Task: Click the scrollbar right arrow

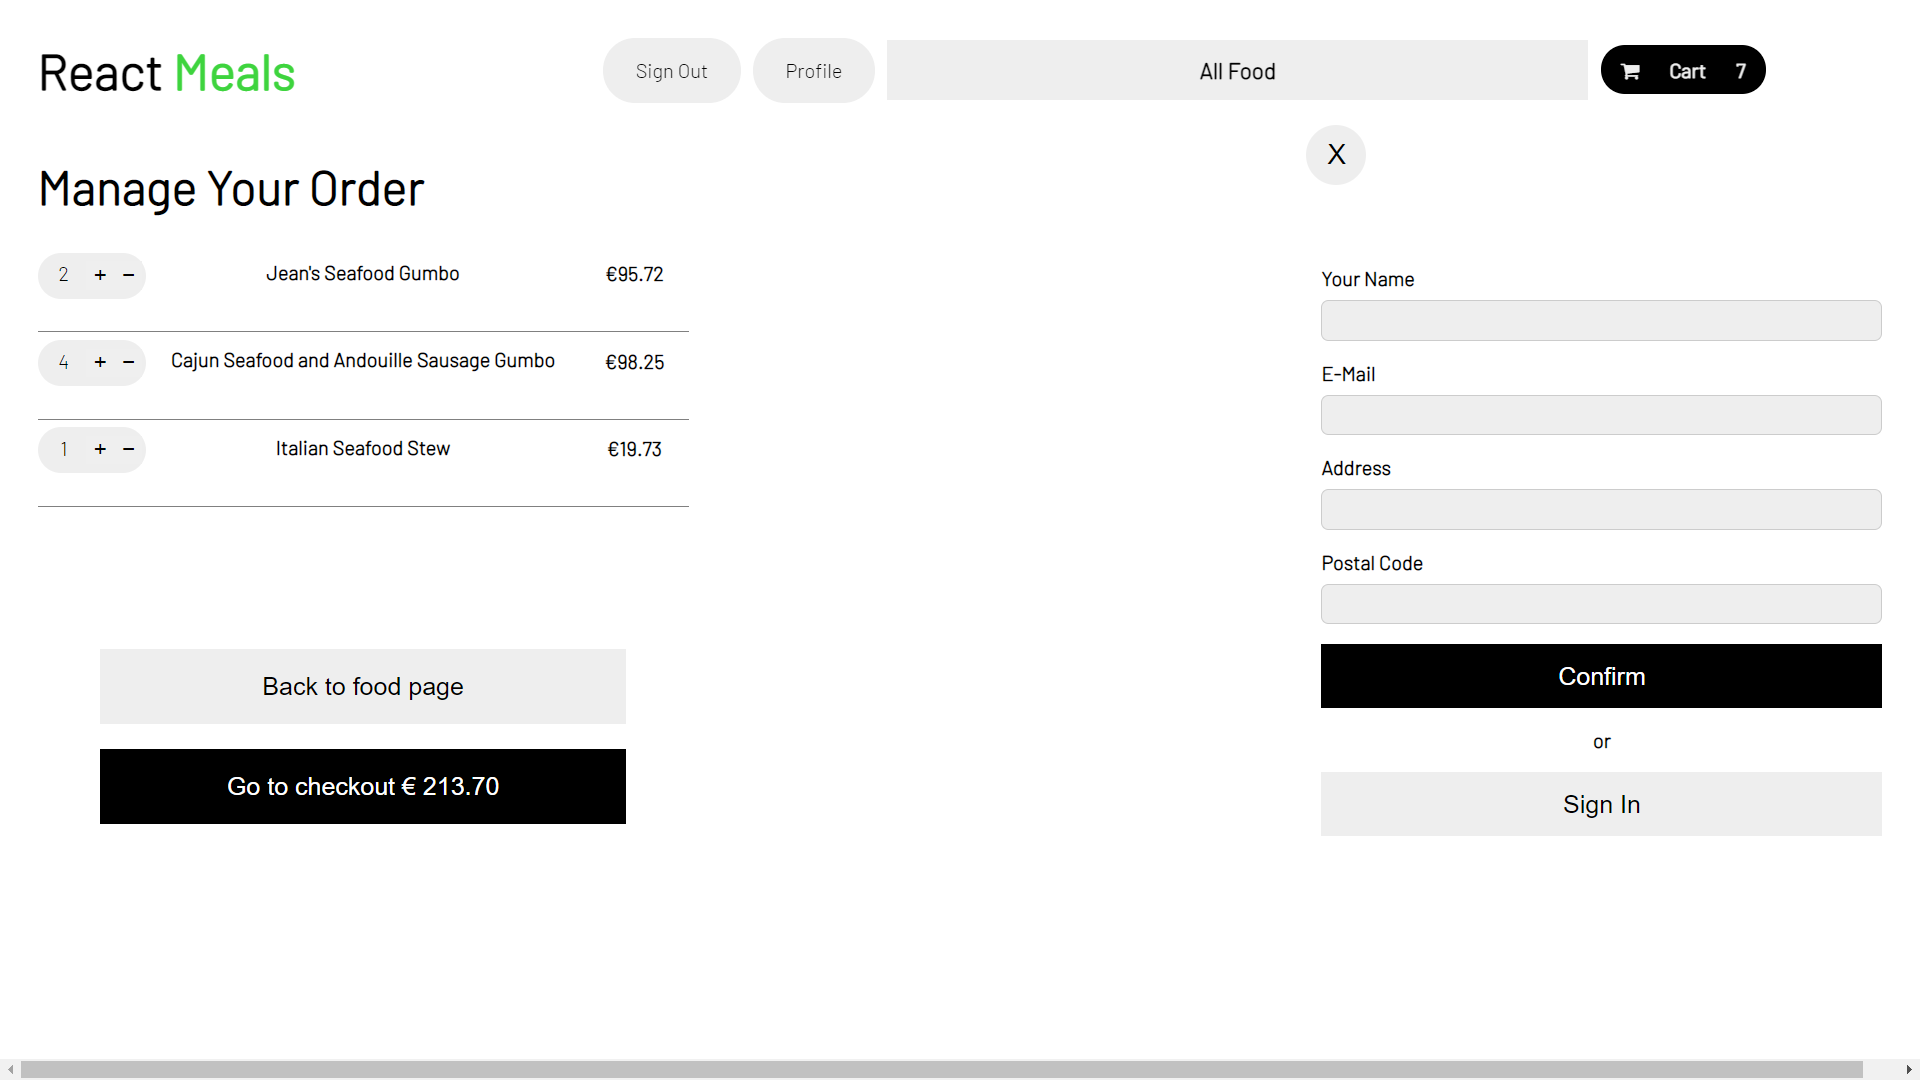Action: pyautogui.click(x=1909, y=1070)
